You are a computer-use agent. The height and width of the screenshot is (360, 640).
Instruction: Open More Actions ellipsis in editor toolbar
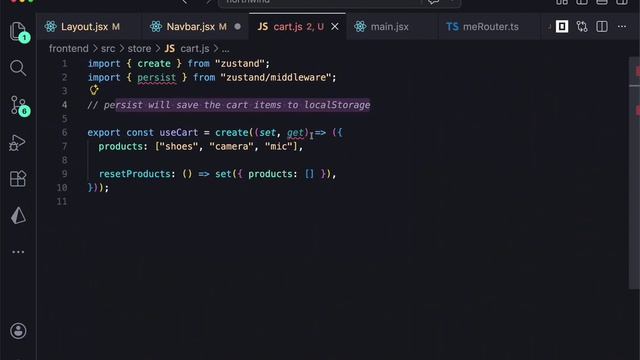pyautogui.click(x=622, y=27)
